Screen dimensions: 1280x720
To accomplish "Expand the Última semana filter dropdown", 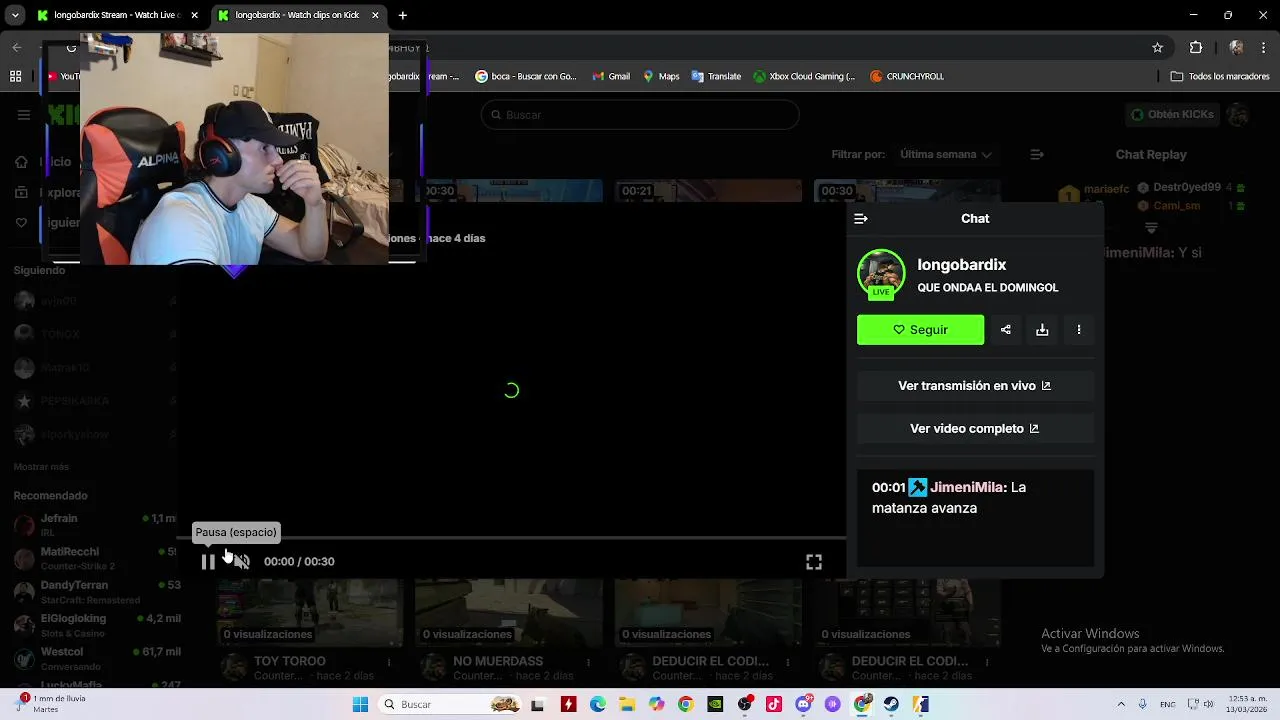I will click(945, 155).
